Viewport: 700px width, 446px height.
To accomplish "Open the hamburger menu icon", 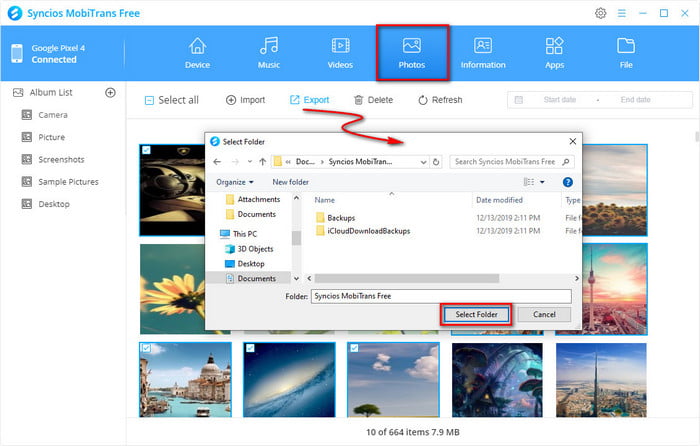I will tap(621, 13).
